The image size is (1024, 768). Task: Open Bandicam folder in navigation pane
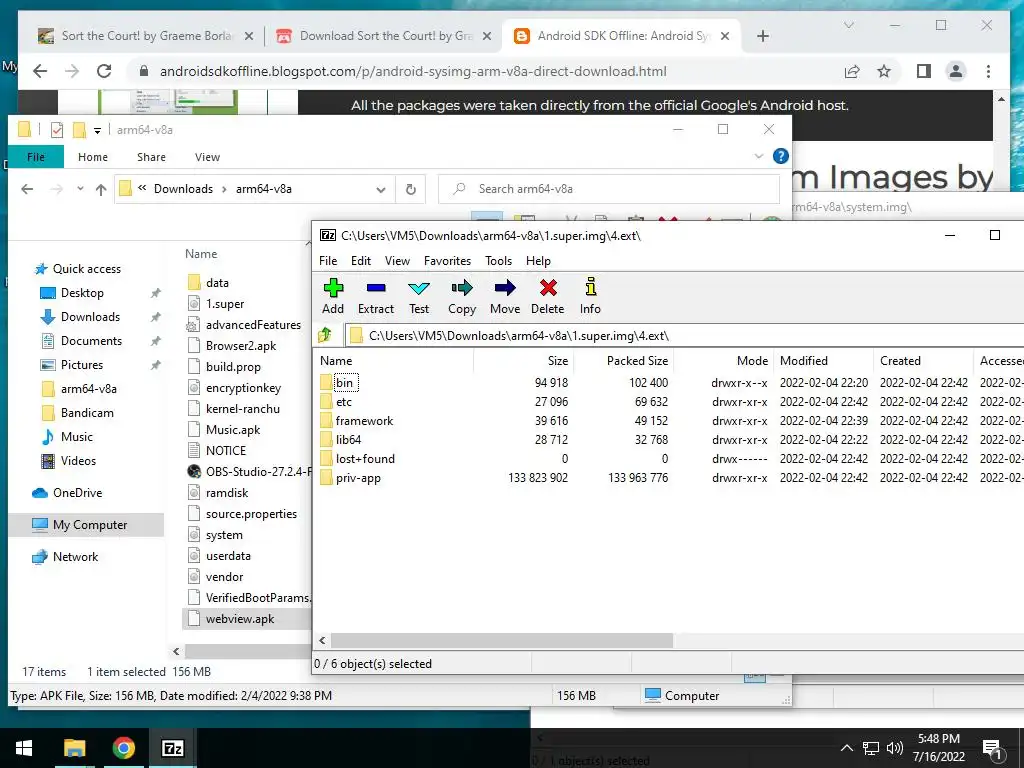pyautogui.click(x=87, y=413)
